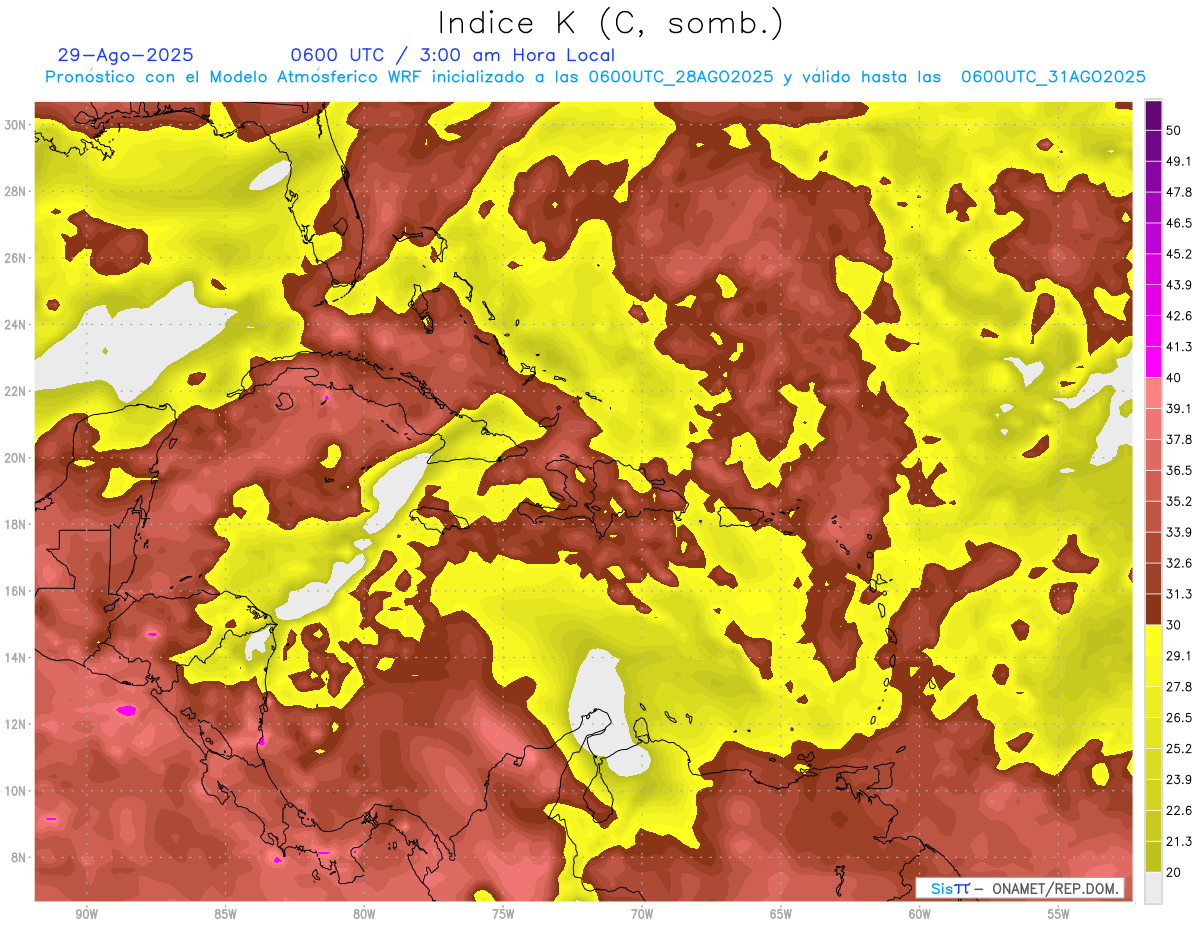Click the colorbar value 33.9
Image resolution: width=1200 pixels, height=927 pixels.
(1179, 532)
